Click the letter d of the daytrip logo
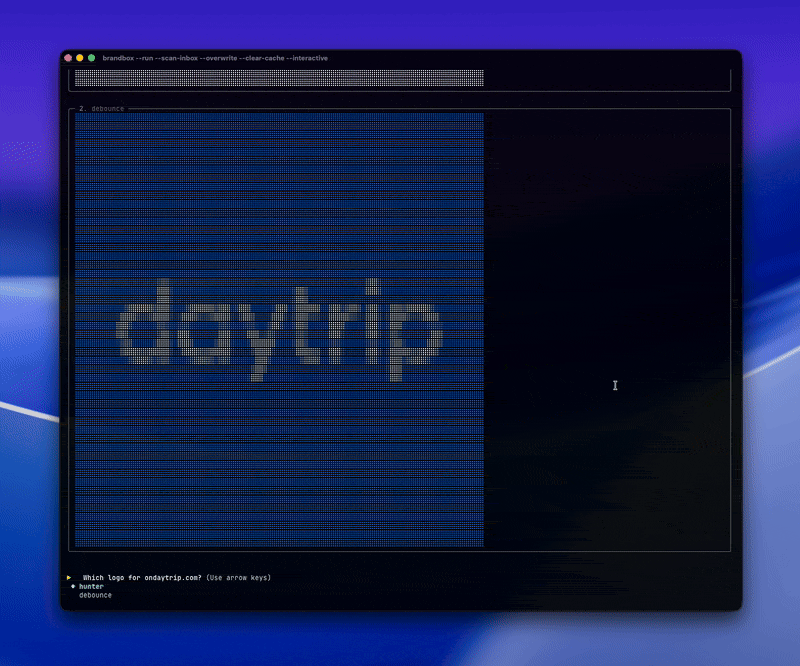The image size is (800, 666). point(143,323)
